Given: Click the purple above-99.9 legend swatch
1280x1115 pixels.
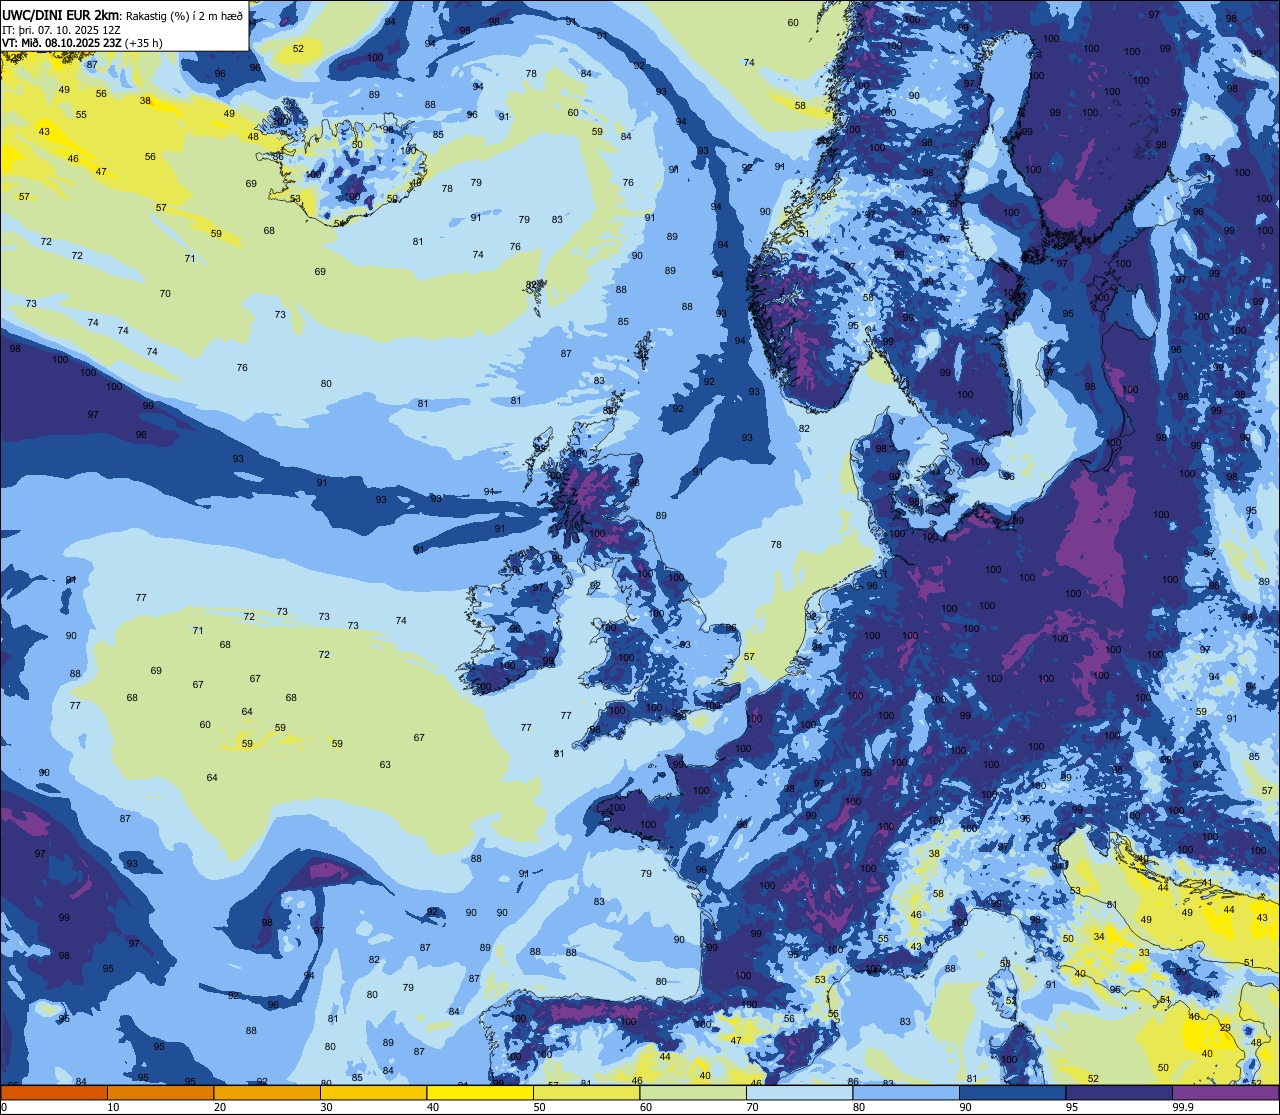Looking at the screenshot, I should 1226,1092.
